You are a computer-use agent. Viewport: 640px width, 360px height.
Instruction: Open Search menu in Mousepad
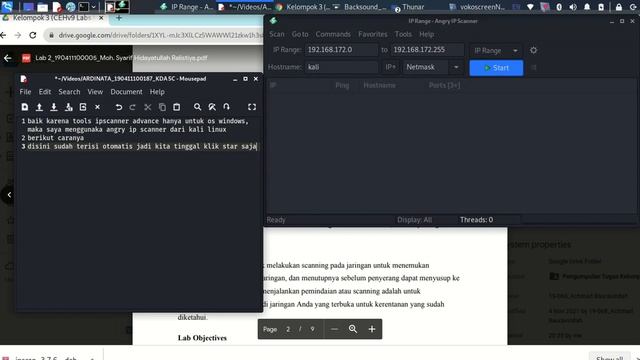coord(69,92)
